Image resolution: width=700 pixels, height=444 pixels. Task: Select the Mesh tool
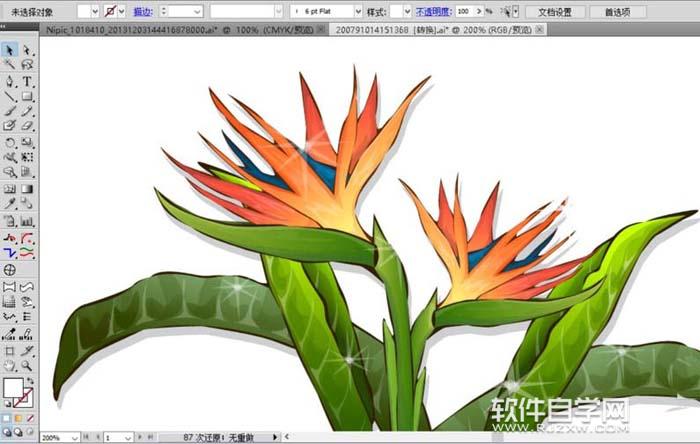[x=9, y=189]
